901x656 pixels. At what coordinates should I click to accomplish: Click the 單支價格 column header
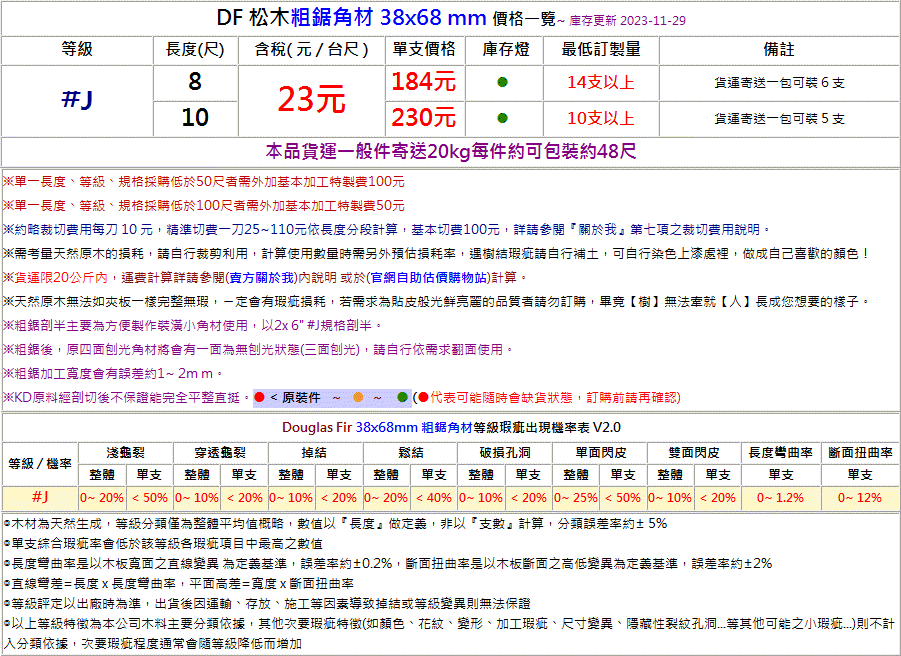424,49
